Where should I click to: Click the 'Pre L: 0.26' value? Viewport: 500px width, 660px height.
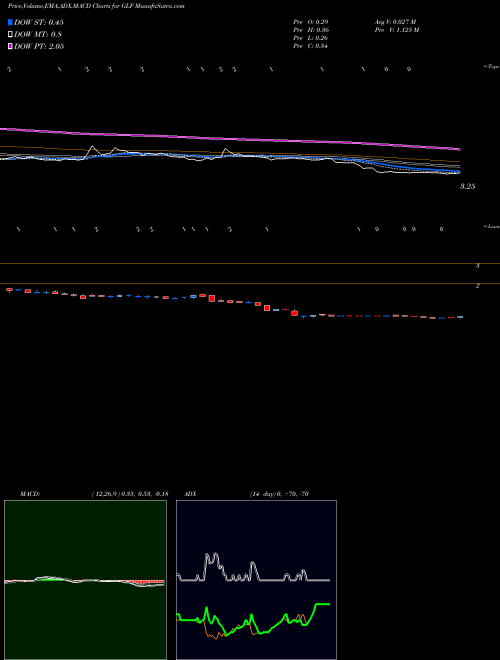point(311,38)
